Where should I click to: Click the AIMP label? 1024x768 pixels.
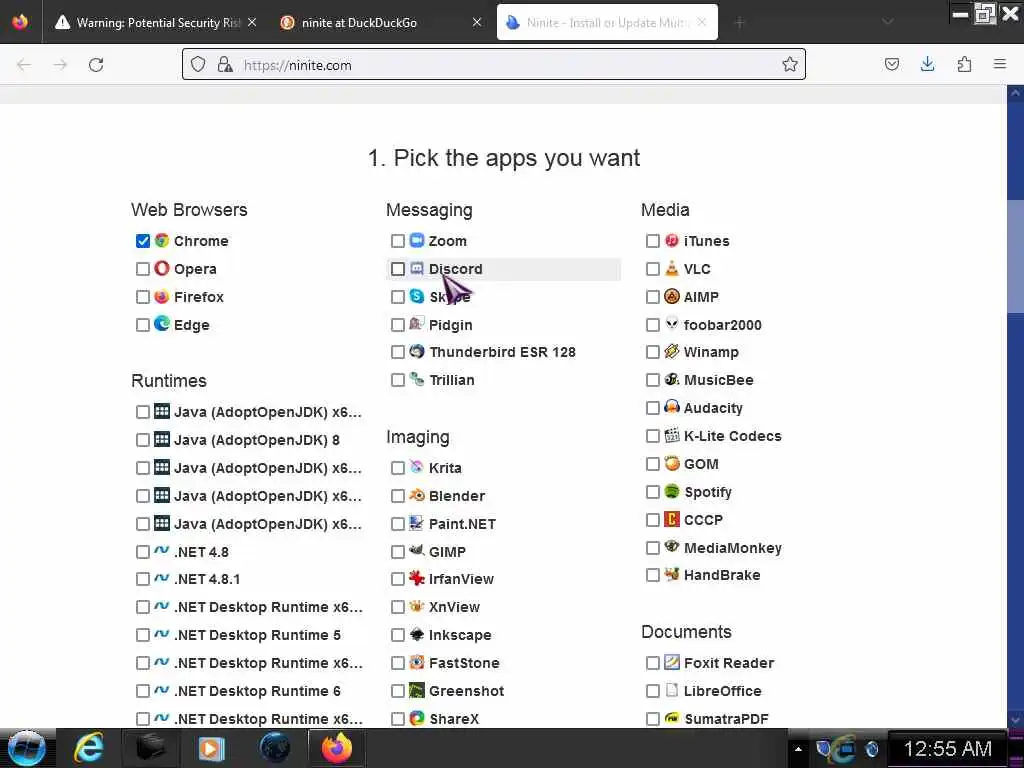[701, 296]
